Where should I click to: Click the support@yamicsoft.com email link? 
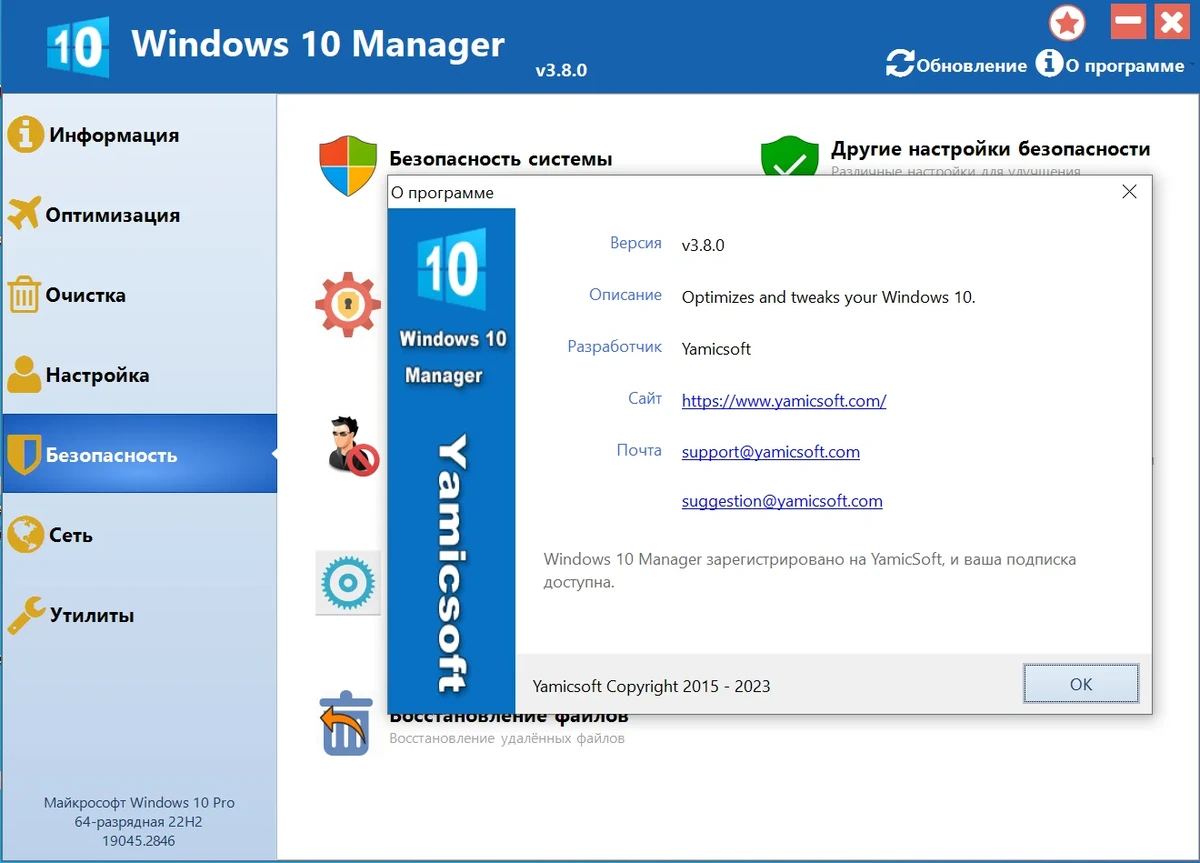click(x=771, y=452)
